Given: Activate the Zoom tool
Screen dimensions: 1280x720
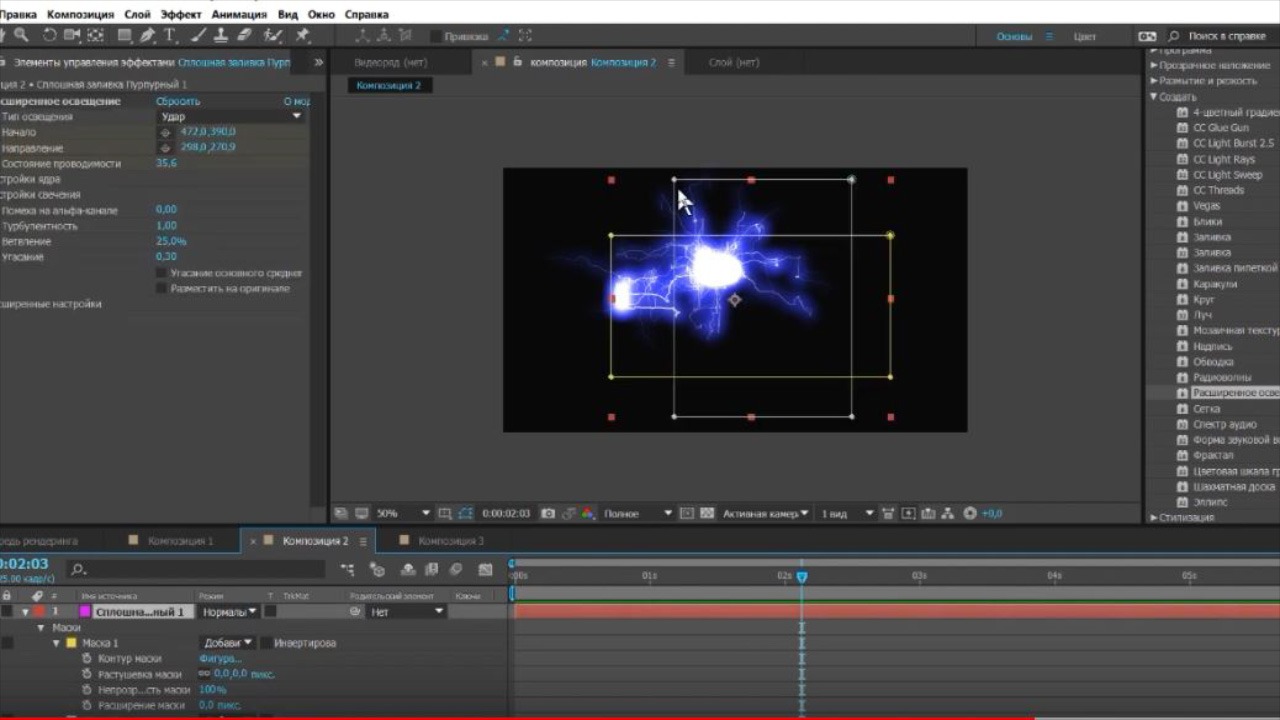Looking at the screenshot, I should pyautogui.click(x=22, y=35).
